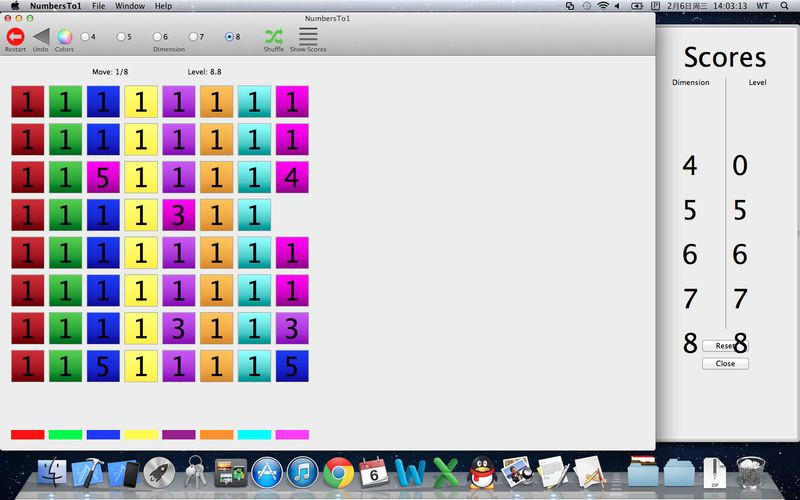The width and height of the screenshot is (800, 500).
Task: Launch Xcode from the Dock
Action: click(87, 473)
